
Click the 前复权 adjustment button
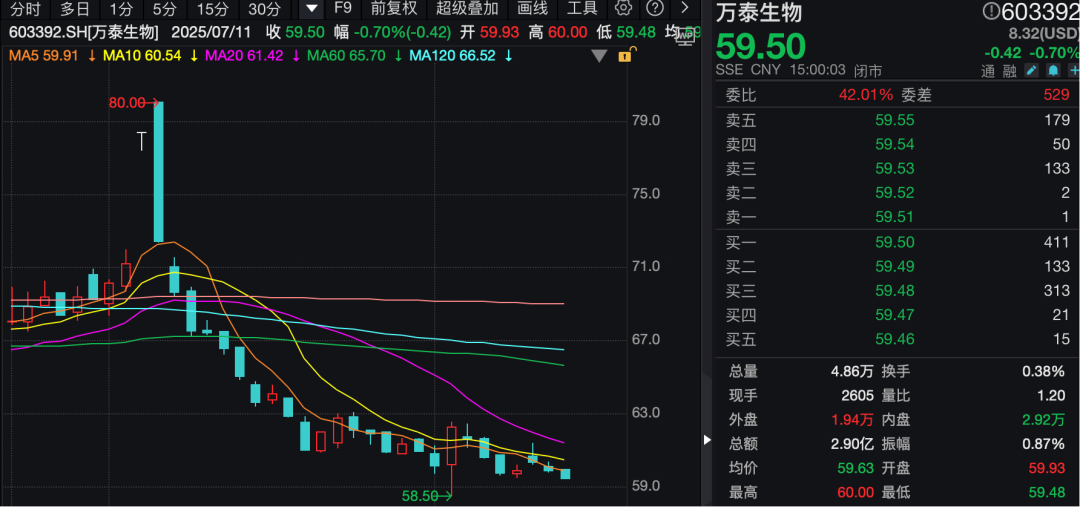pyautogui.click(x=394, y=9)
